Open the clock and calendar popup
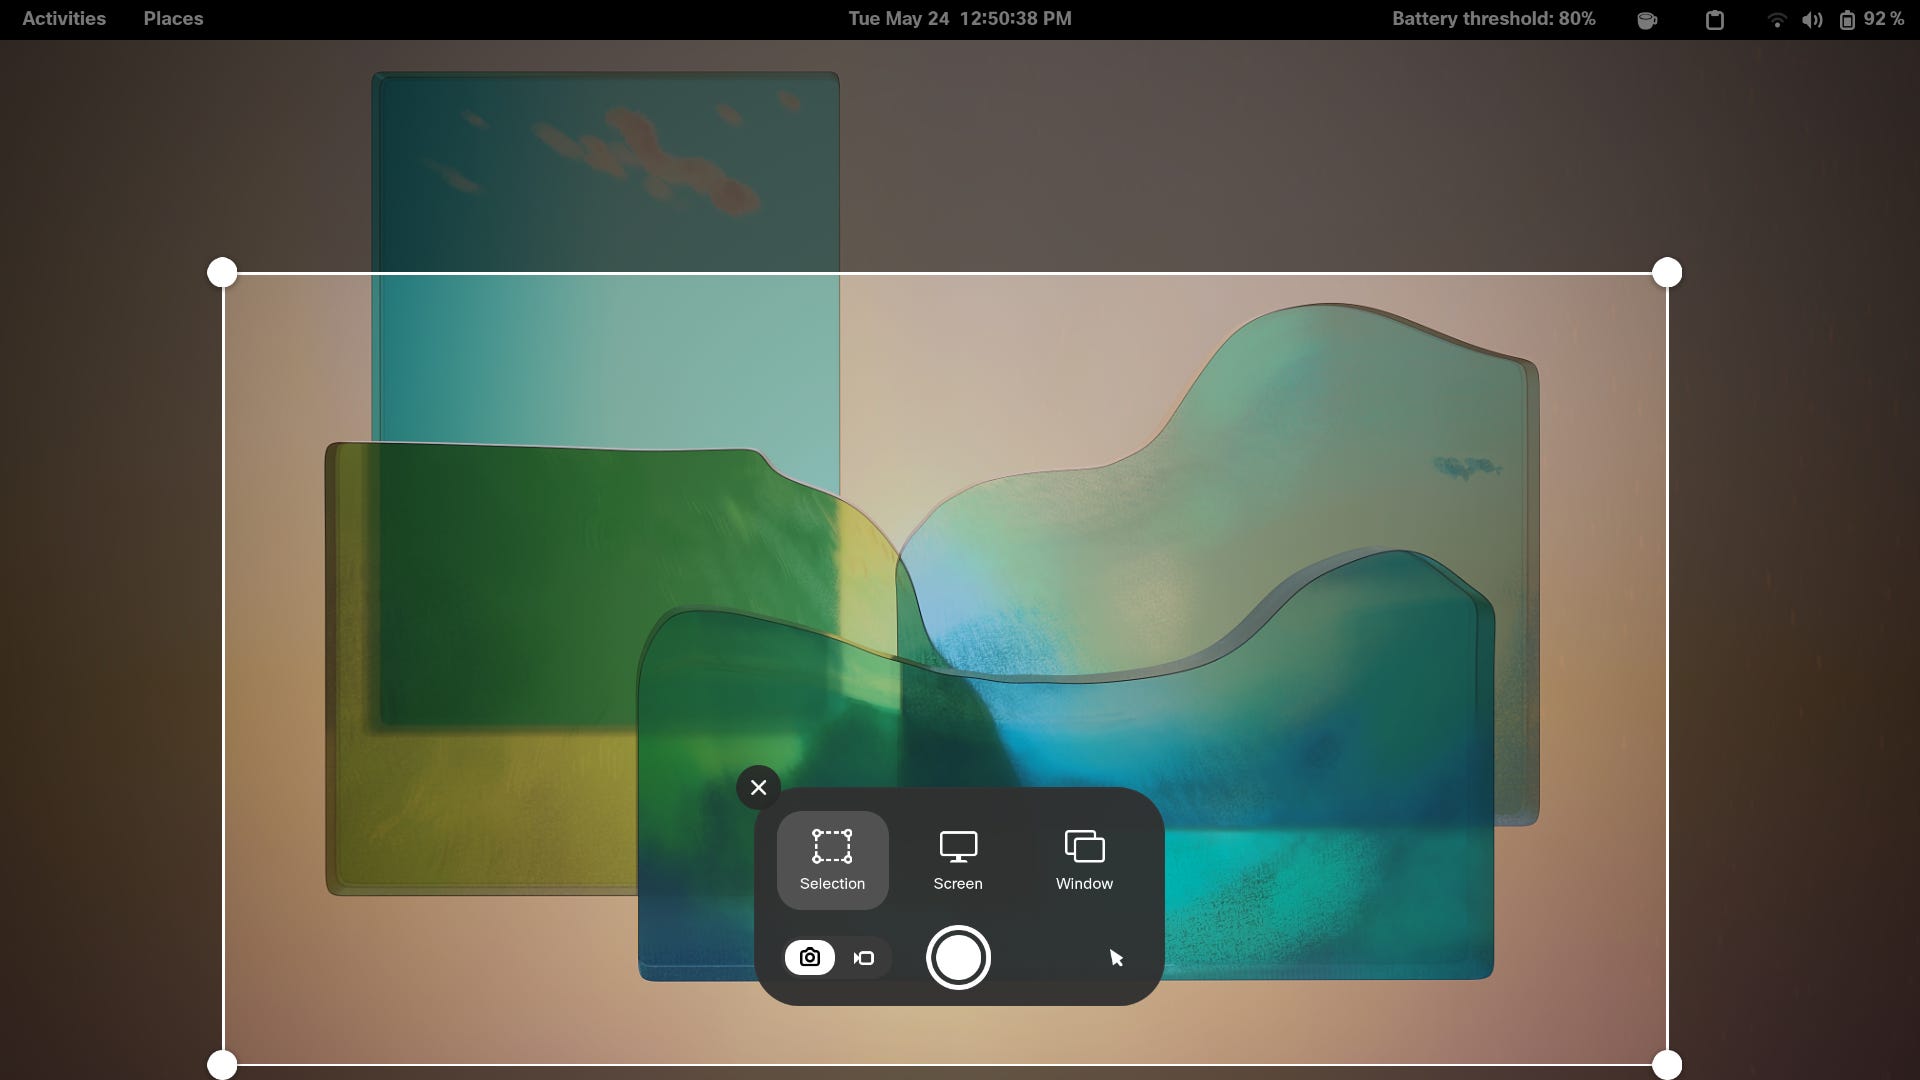1920x1080 pixels. pyautogui.click(x=959, y=19)
